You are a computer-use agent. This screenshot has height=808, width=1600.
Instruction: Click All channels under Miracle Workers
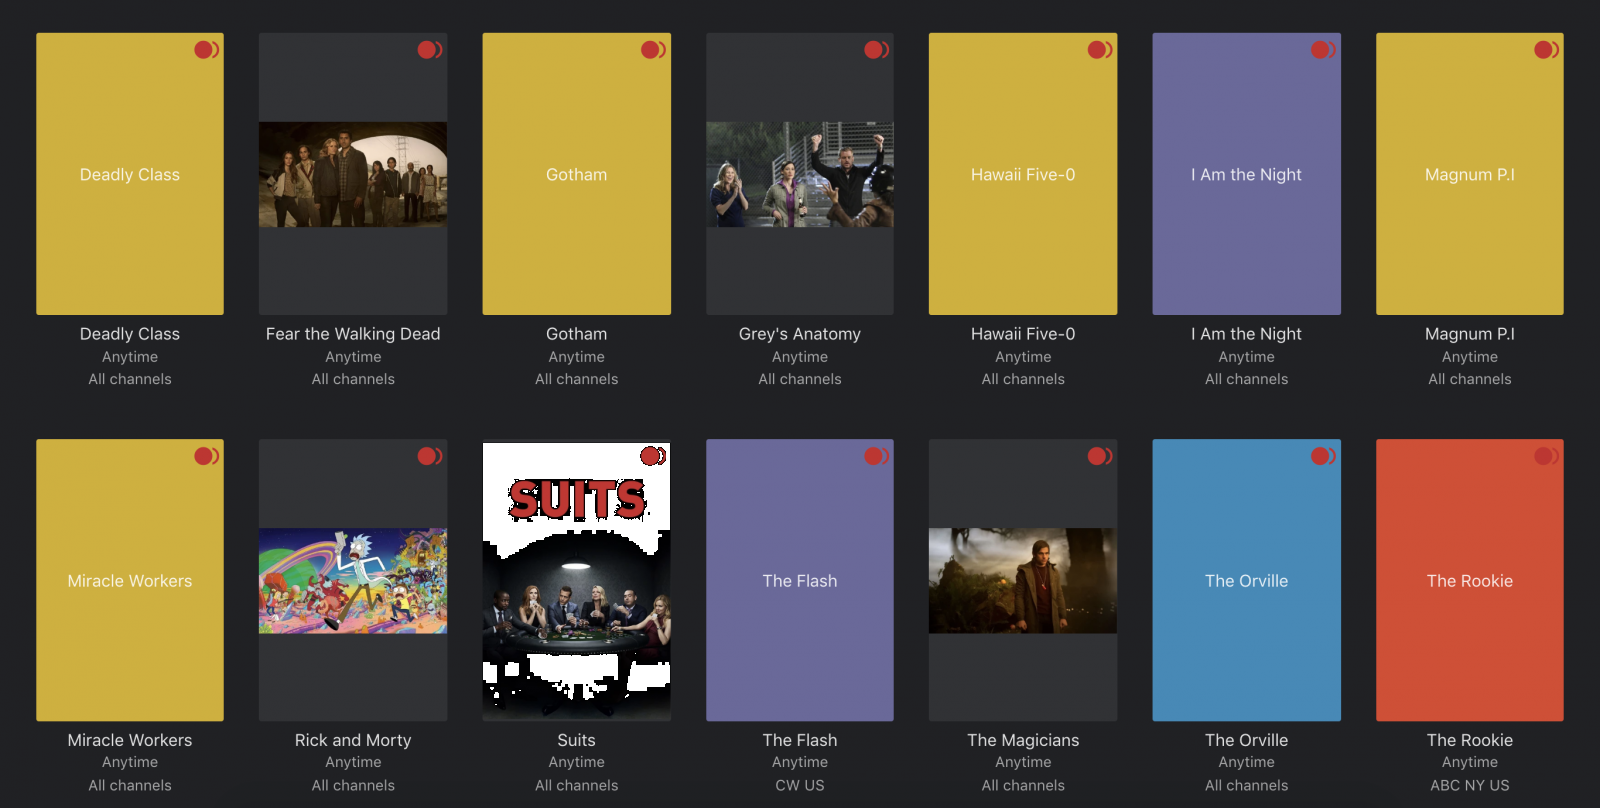130,785
